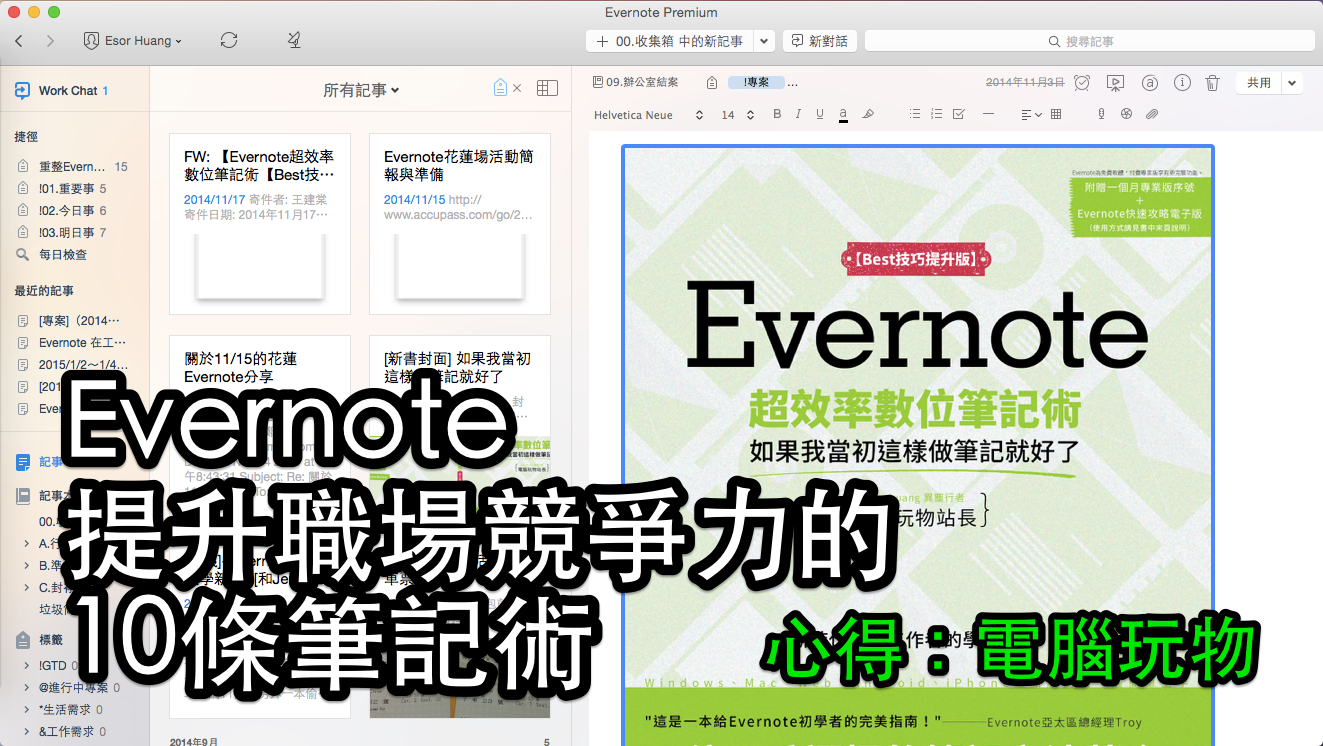Focus the 搜尋記事 search field
Viewport: 1323px width, 746px height.
click(x=1089, y=41)
